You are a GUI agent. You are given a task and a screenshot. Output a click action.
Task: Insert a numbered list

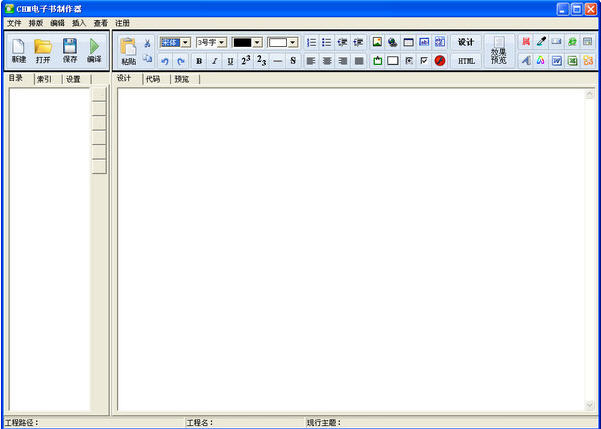pos(311,42)
